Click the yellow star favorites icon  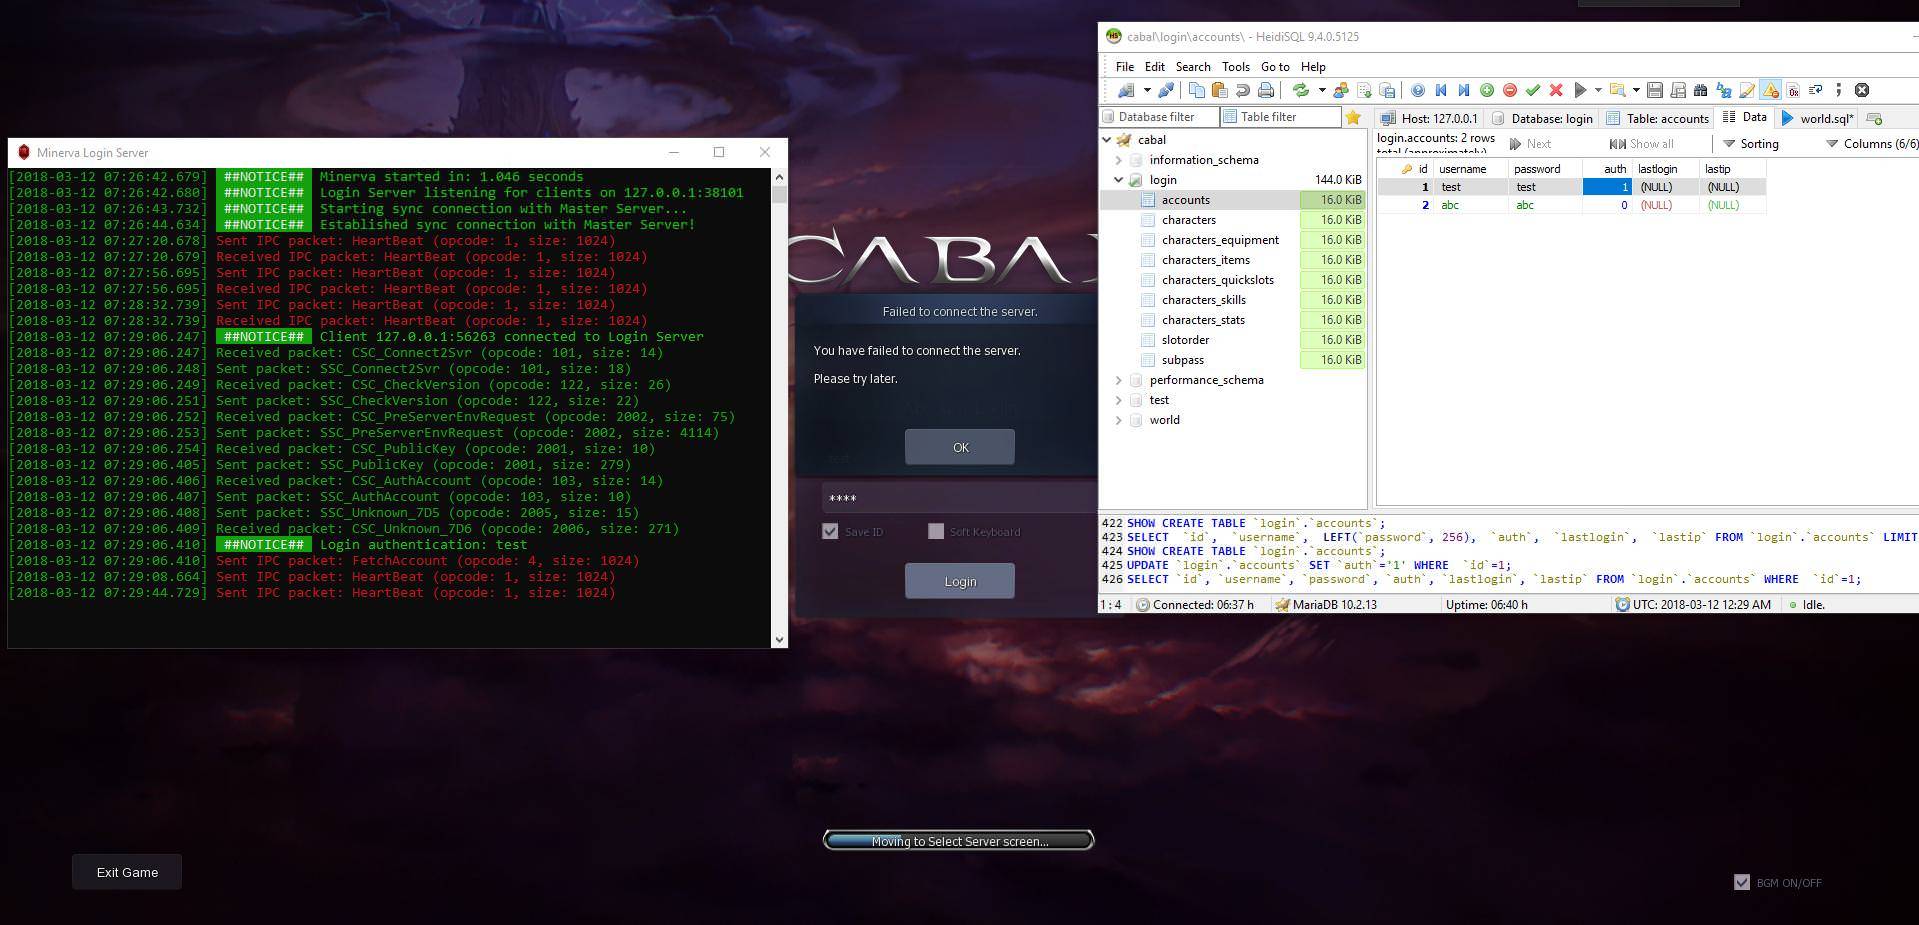tap(1353, 117)
